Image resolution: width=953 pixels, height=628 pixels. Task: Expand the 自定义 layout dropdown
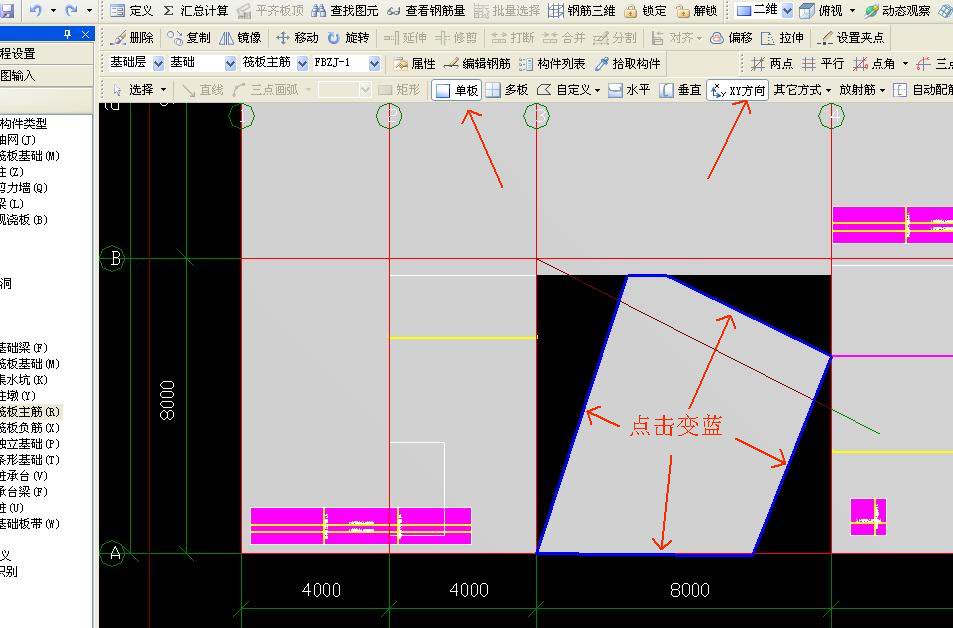pos(598,90)
